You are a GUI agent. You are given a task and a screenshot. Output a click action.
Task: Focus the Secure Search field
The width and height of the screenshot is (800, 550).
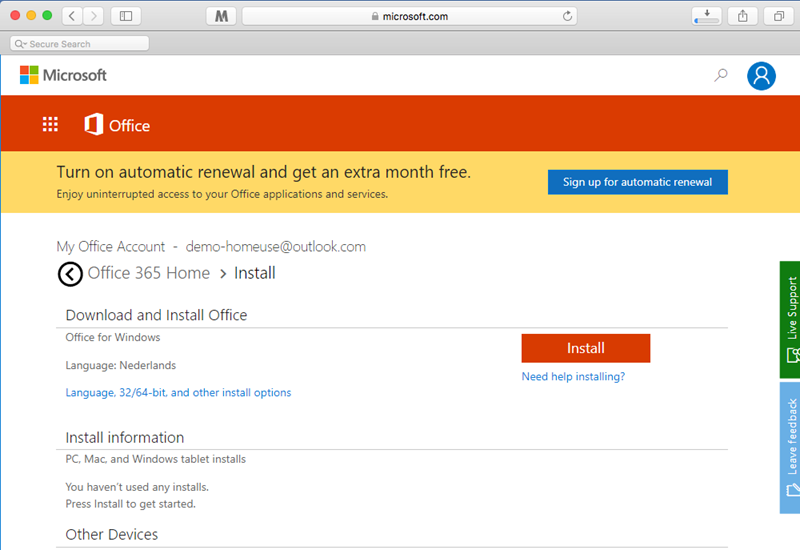(80, 44)
